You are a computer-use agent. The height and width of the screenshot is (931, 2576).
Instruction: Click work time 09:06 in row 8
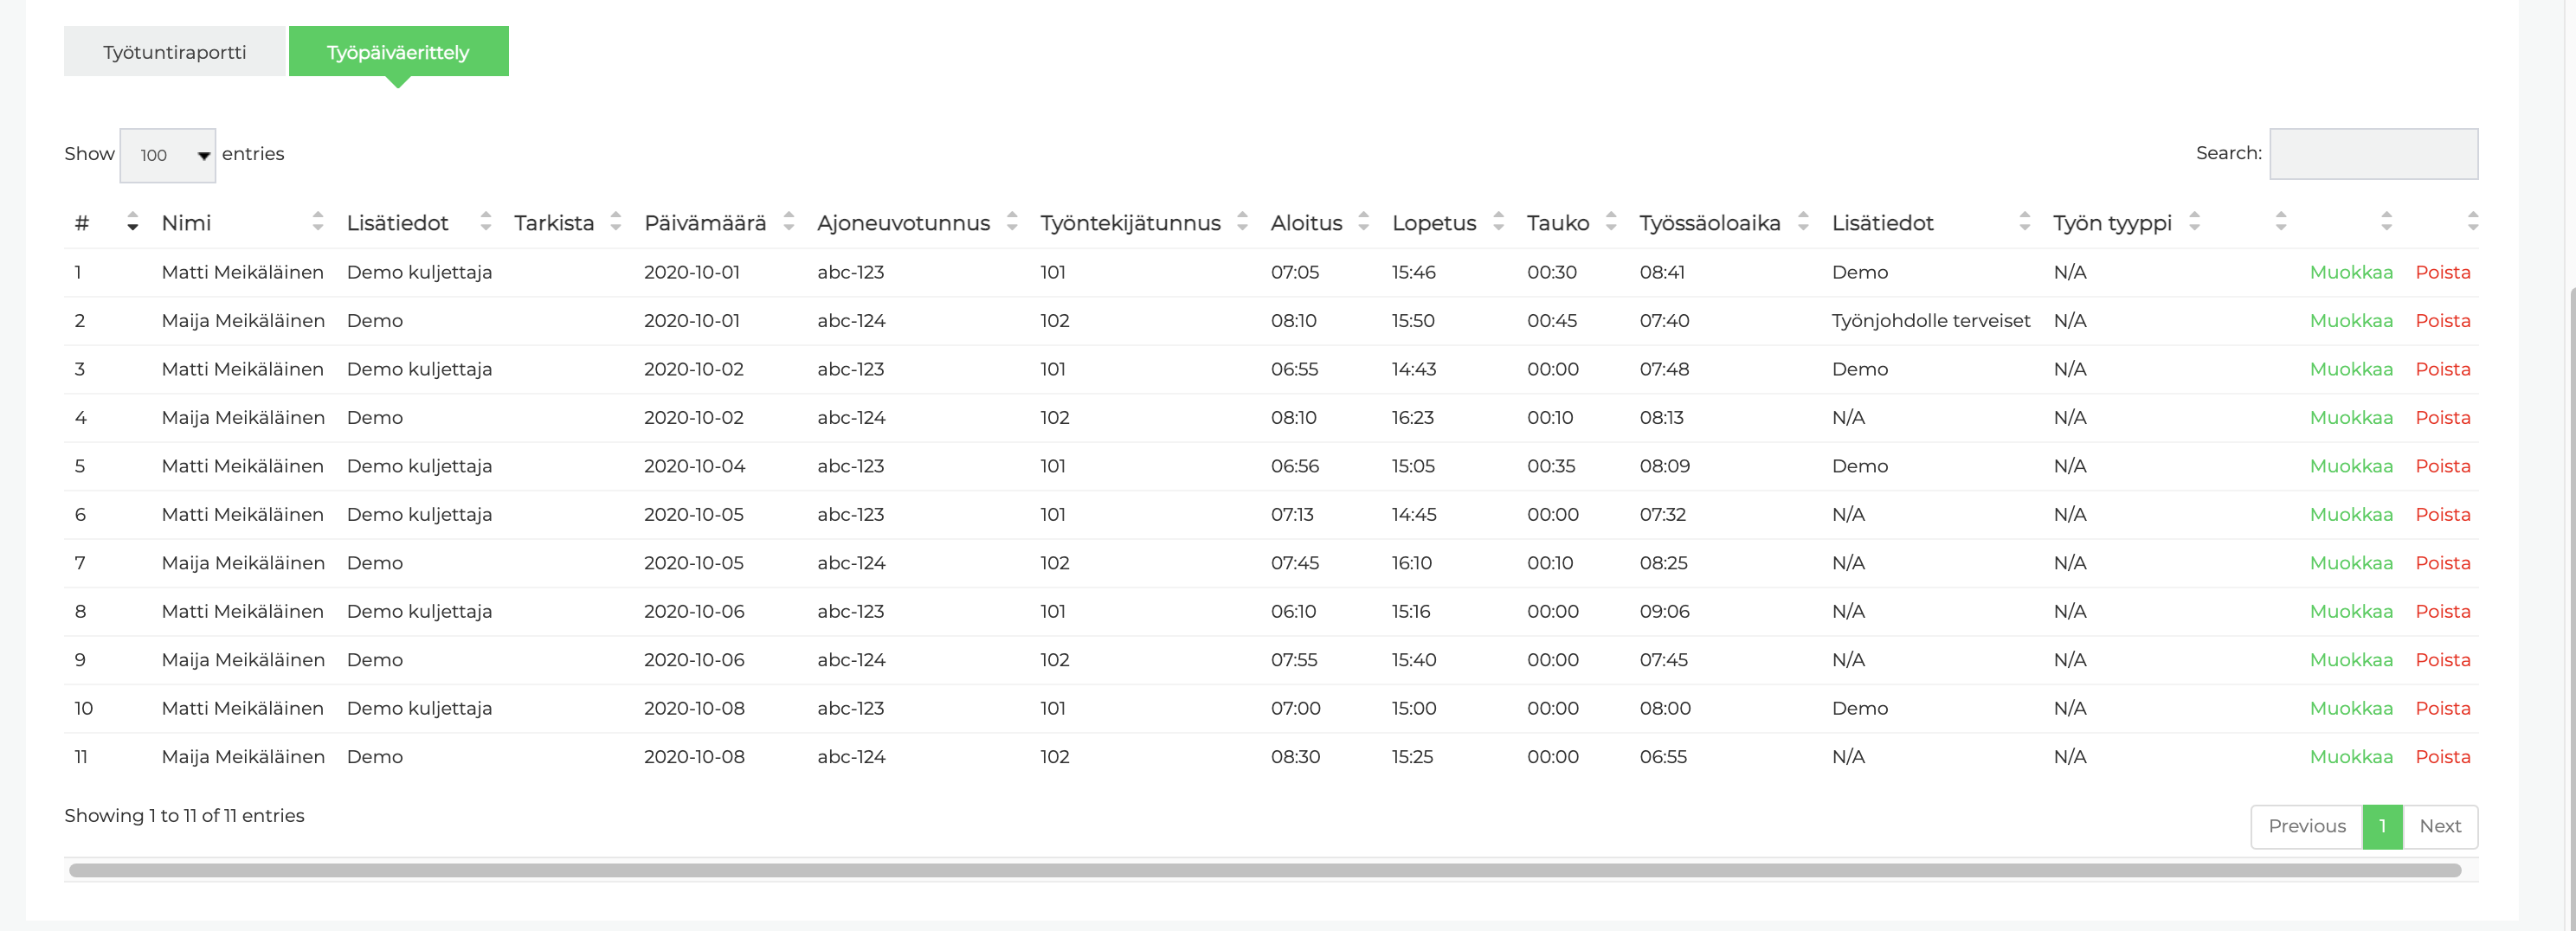1664,612
